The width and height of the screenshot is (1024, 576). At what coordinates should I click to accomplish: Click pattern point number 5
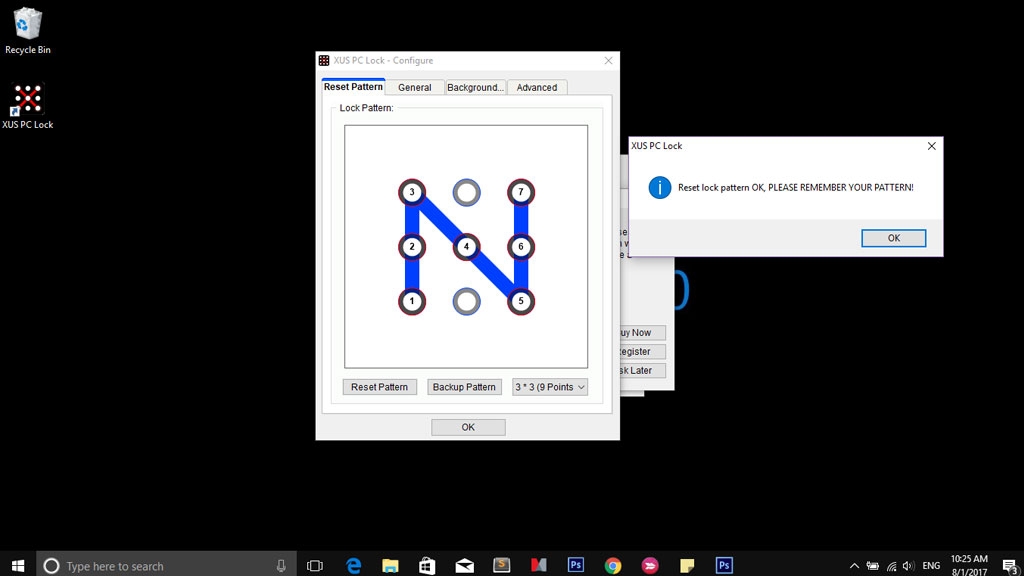(x=520, y=301)
